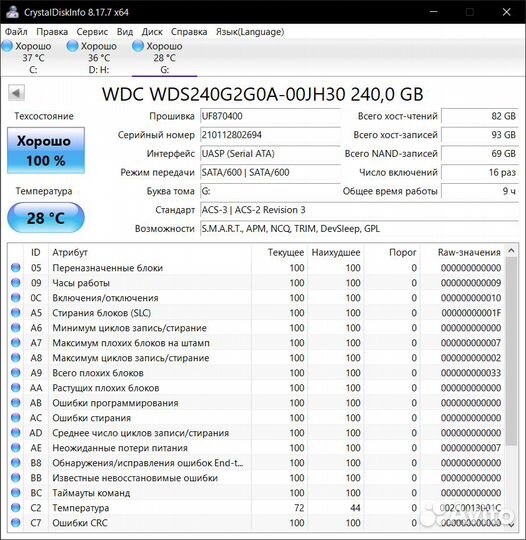Click status icon of row C7 Ошибки CRC

(x=16, y=523)
